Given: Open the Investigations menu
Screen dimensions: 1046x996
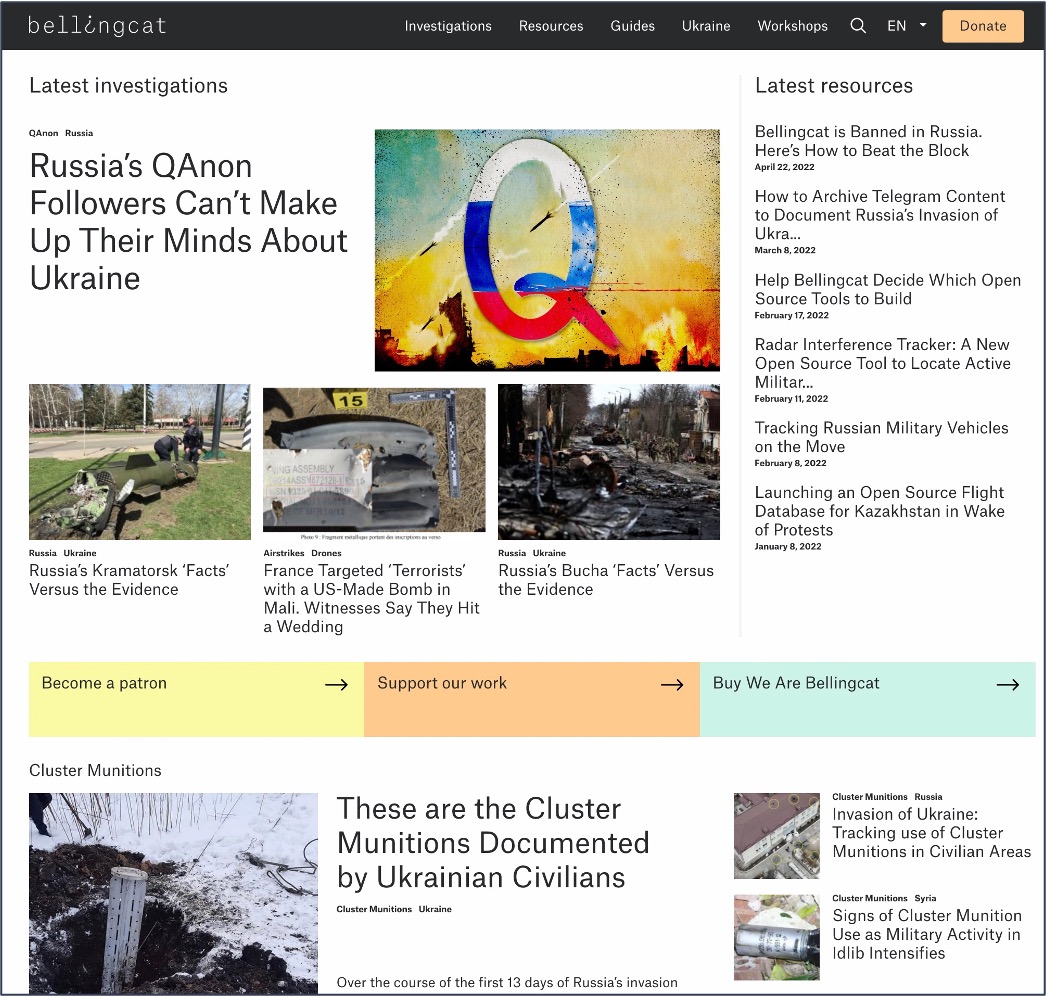Looking at the screenshot, I should pyautogui.click(x=448, y=26).
